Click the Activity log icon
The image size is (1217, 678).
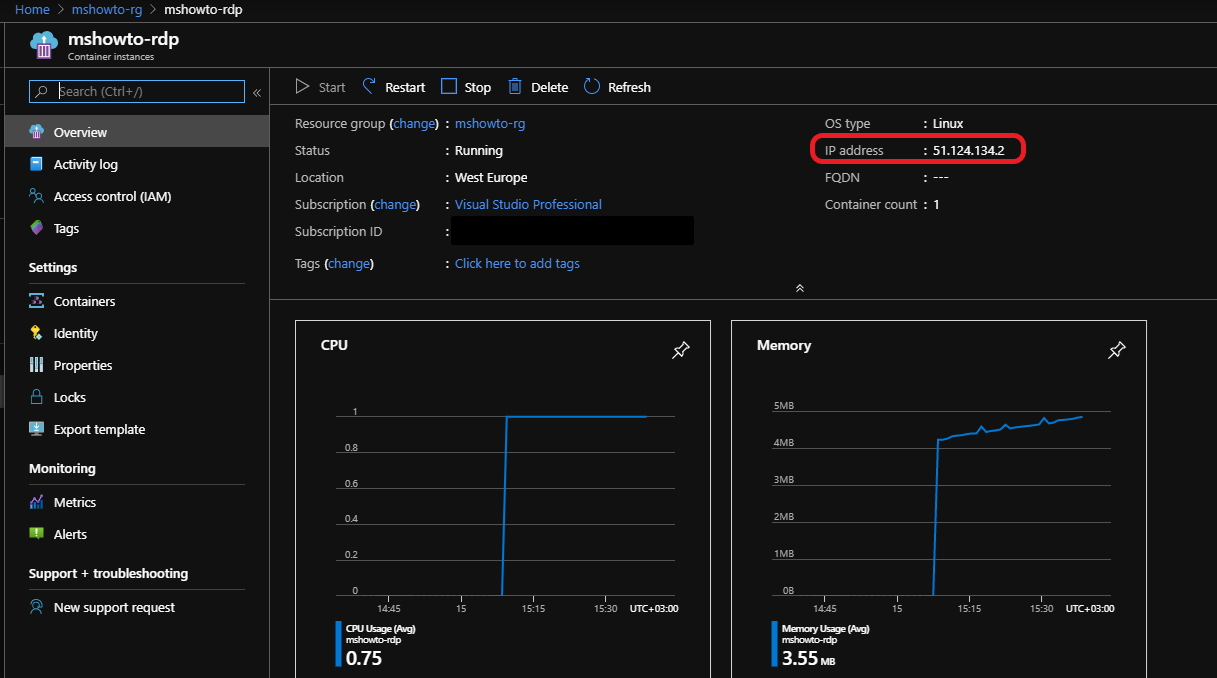click(x=37, y=164)
